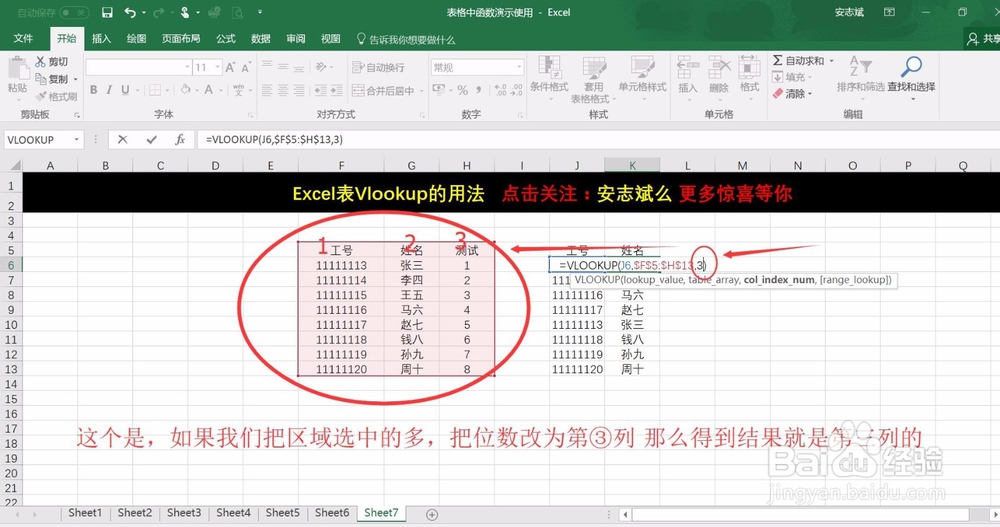Switch to Sheet4 tab
Viewport: 1000px width, 527px height.
coord(233,513)
